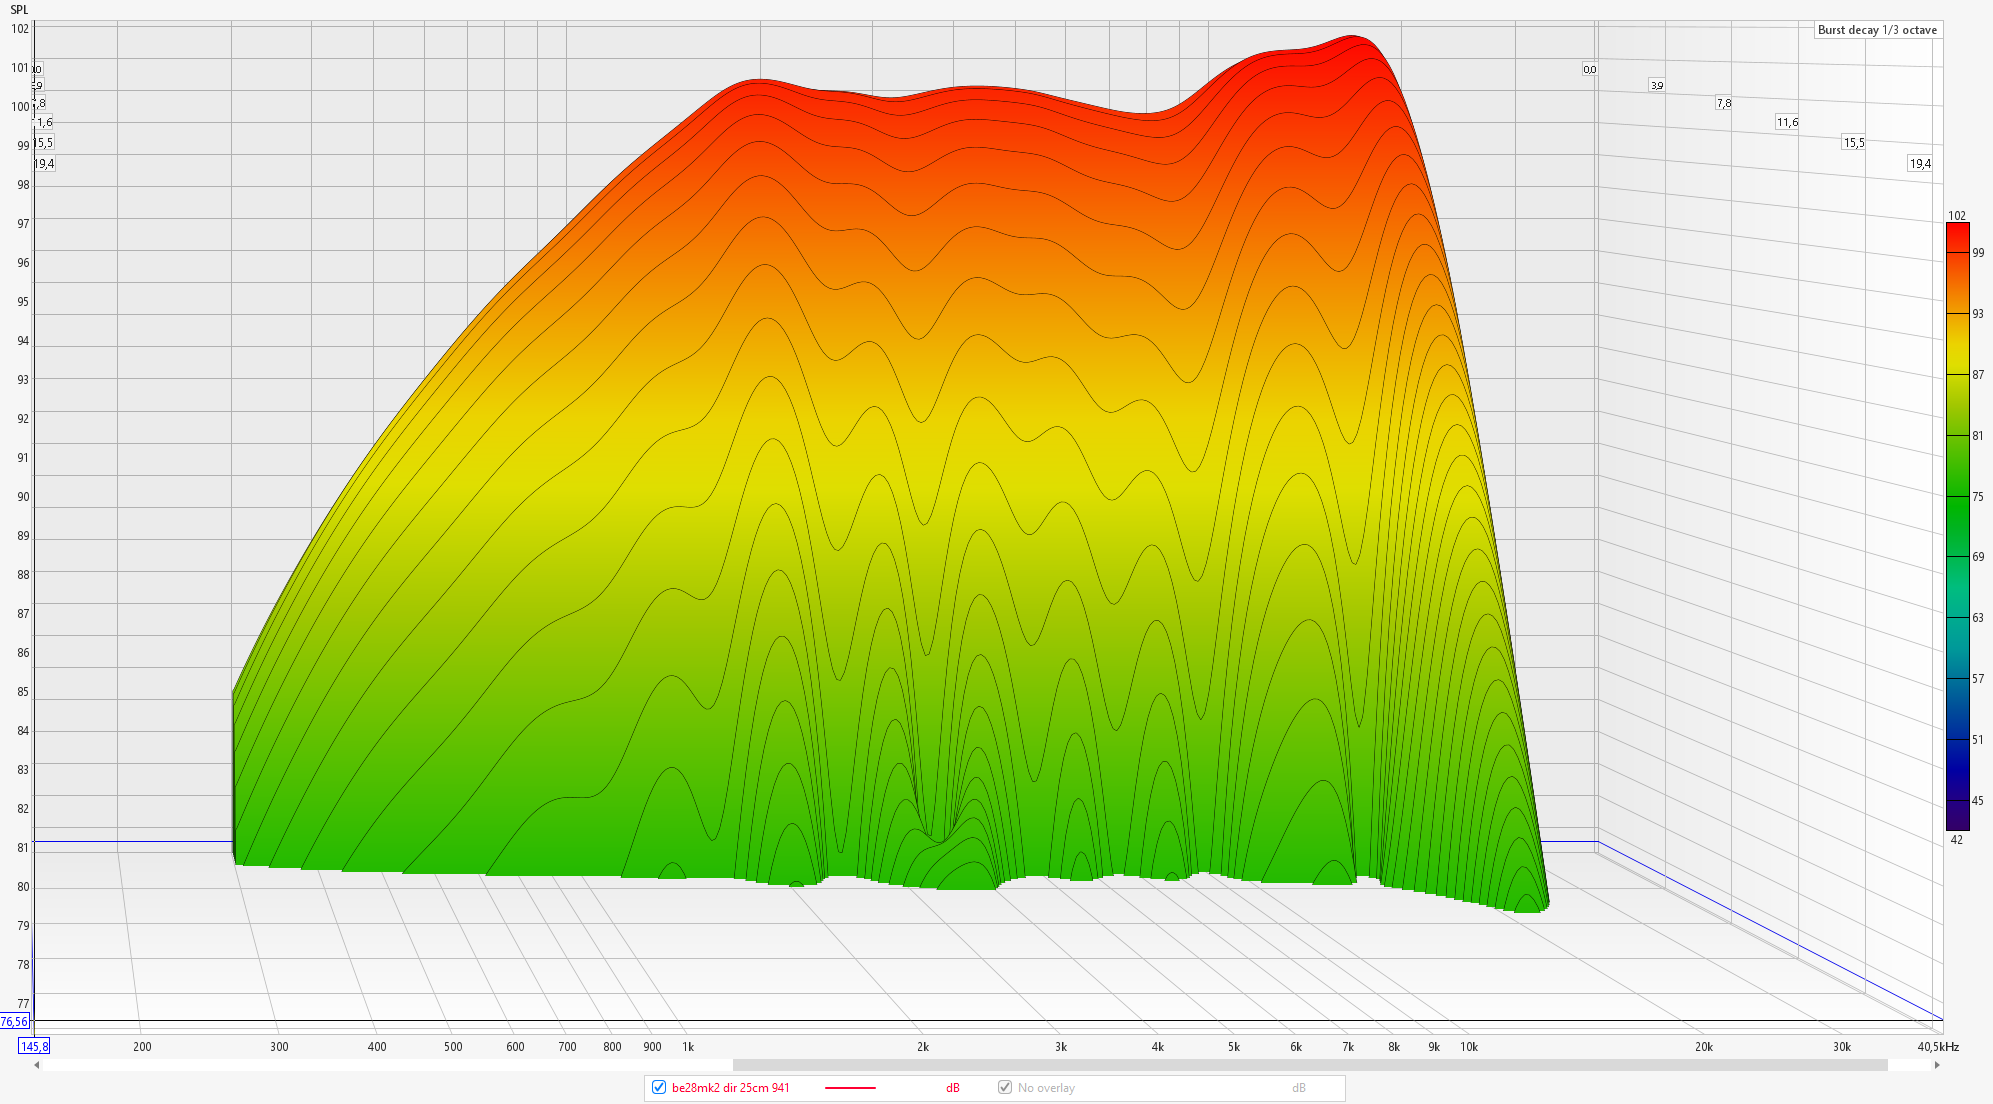Click the be28mk2 dir 25cm 941 label
This screenshot has width=1993, height=1104.
(730, 1088)
